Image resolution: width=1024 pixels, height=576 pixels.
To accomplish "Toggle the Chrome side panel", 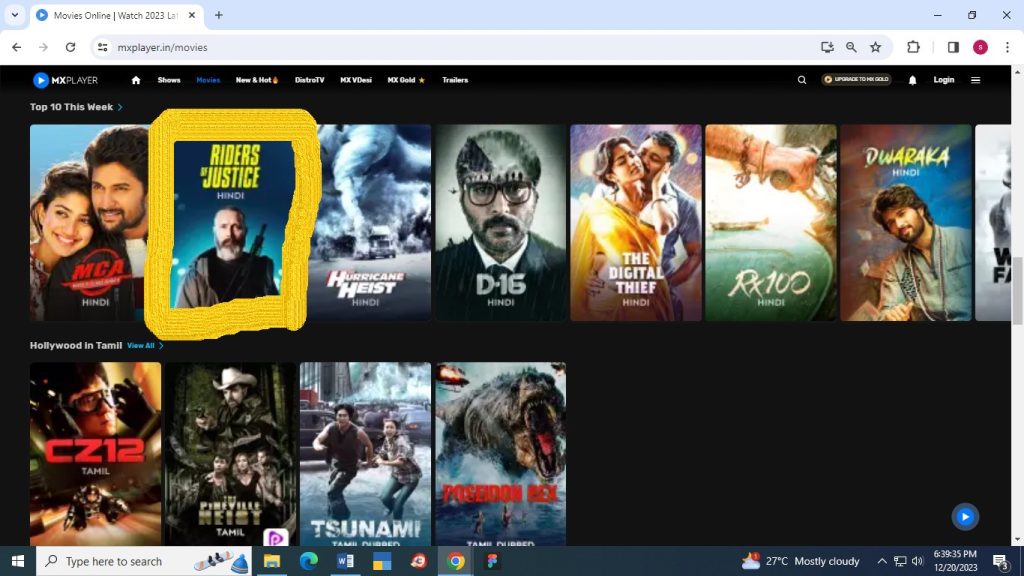I will coord(953,47).
